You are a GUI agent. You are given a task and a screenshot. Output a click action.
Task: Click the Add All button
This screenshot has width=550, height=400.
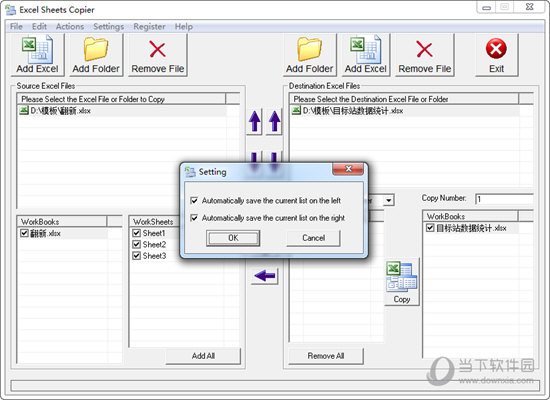pos(203,356)
